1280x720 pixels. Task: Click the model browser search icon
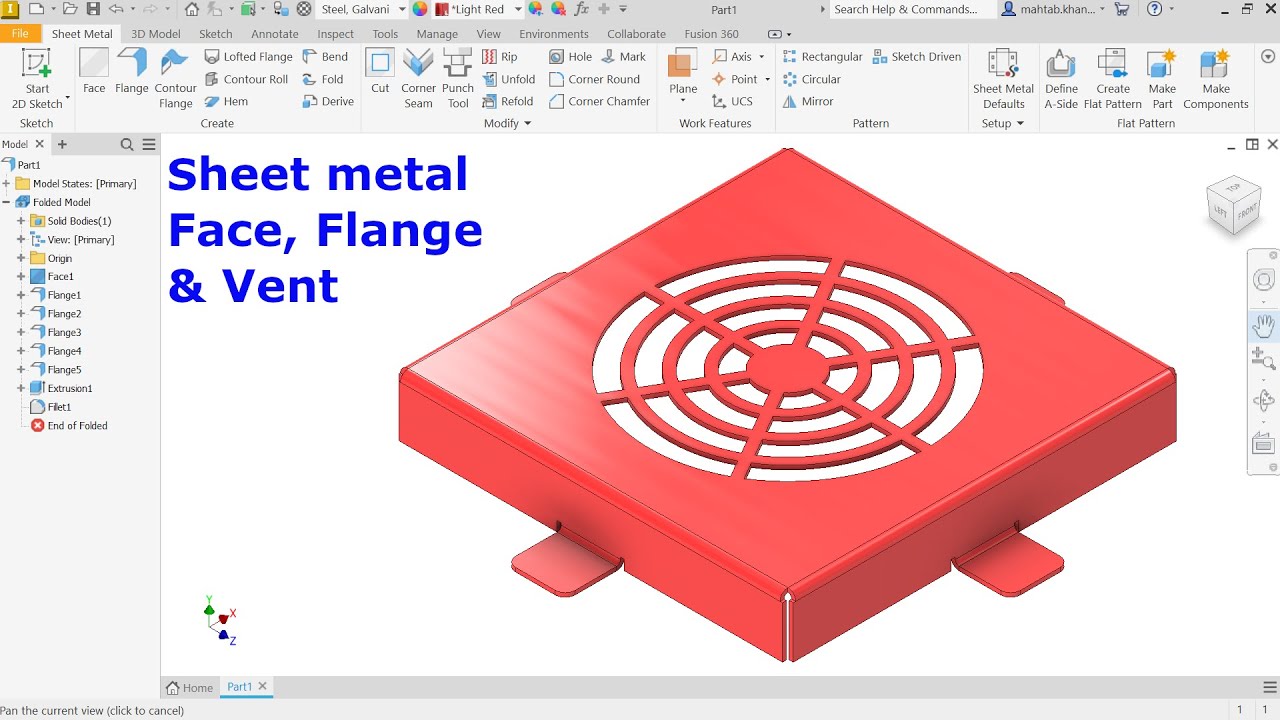click(x=127, y=144)
